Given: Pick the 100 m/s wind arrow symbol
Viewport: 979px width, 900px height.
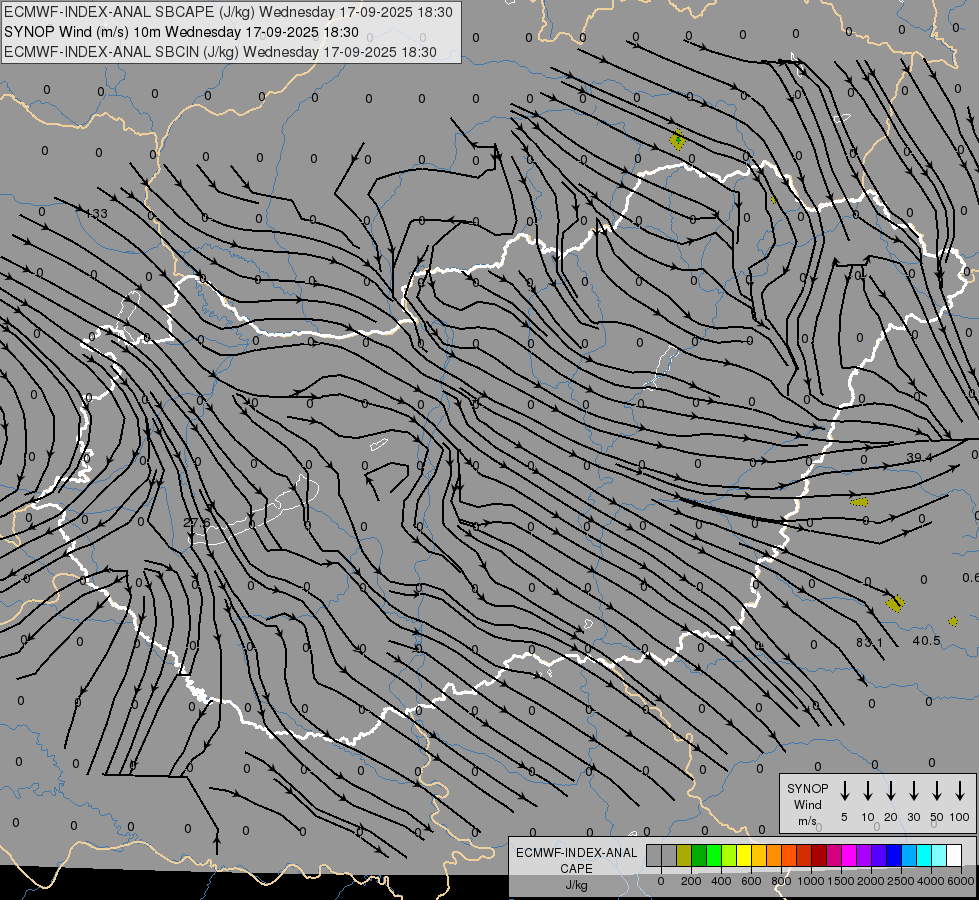Looking at the screenshot, I should coord(960,791).
